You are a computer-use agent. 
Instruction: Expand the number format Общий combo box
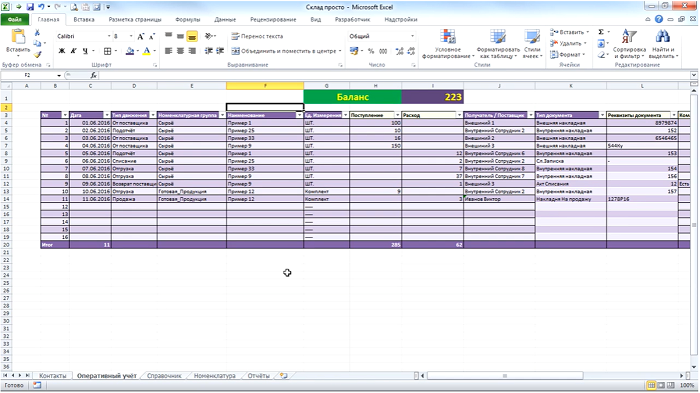coord(412,36)
